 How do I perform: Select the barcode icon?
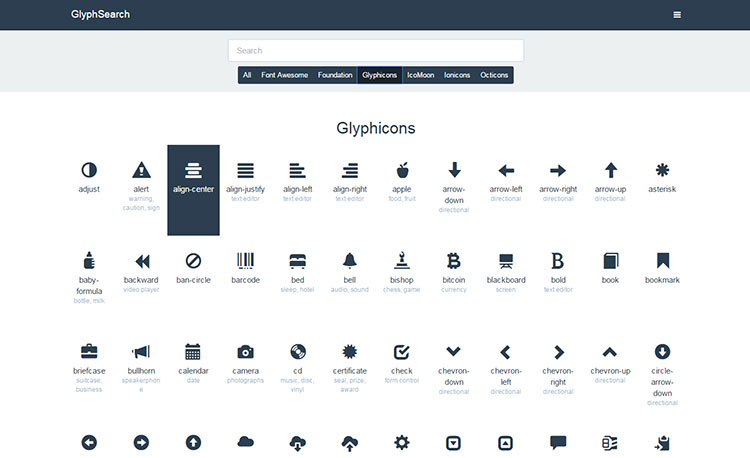[x=245, y=261]
